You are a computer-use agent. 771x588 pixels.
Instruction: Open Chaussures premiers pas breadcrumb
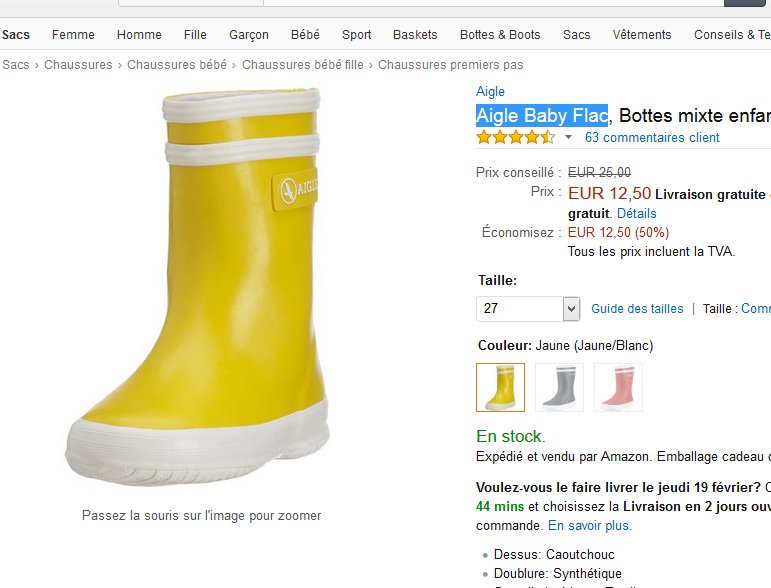click(x=450, y=65)
